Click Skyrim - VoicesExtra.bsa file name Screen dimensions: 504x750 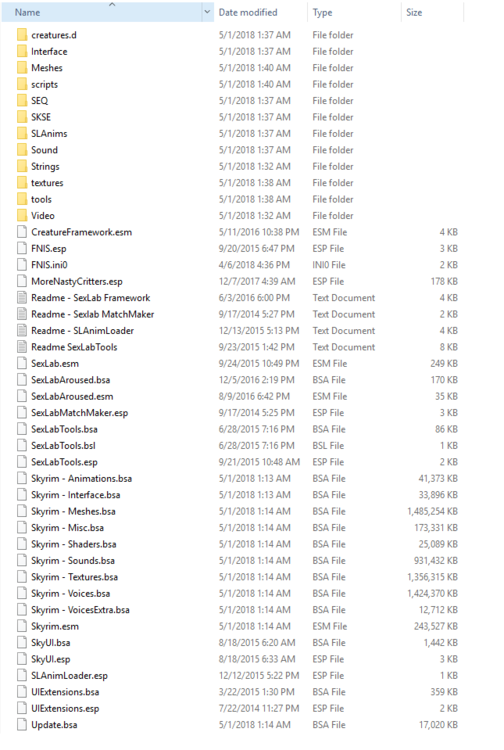point(80,610)
